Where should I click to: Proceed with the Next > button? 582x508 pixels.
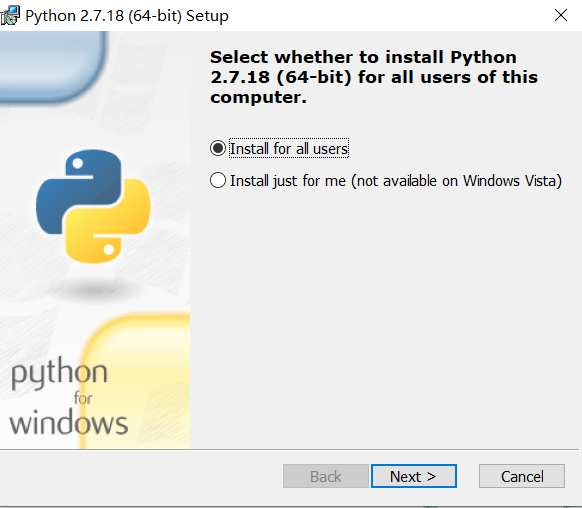413,476
